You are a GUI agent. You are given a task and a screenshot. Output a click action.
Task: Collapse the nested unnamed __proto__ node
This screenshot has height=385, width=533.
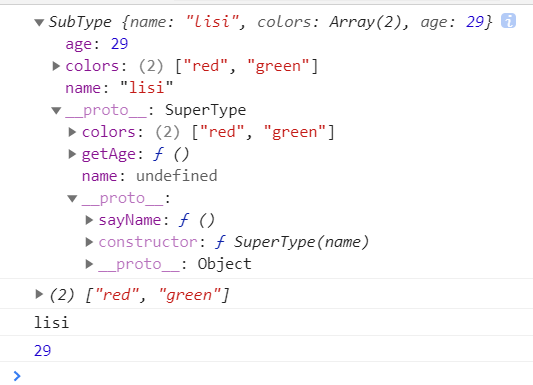[72, 198]
